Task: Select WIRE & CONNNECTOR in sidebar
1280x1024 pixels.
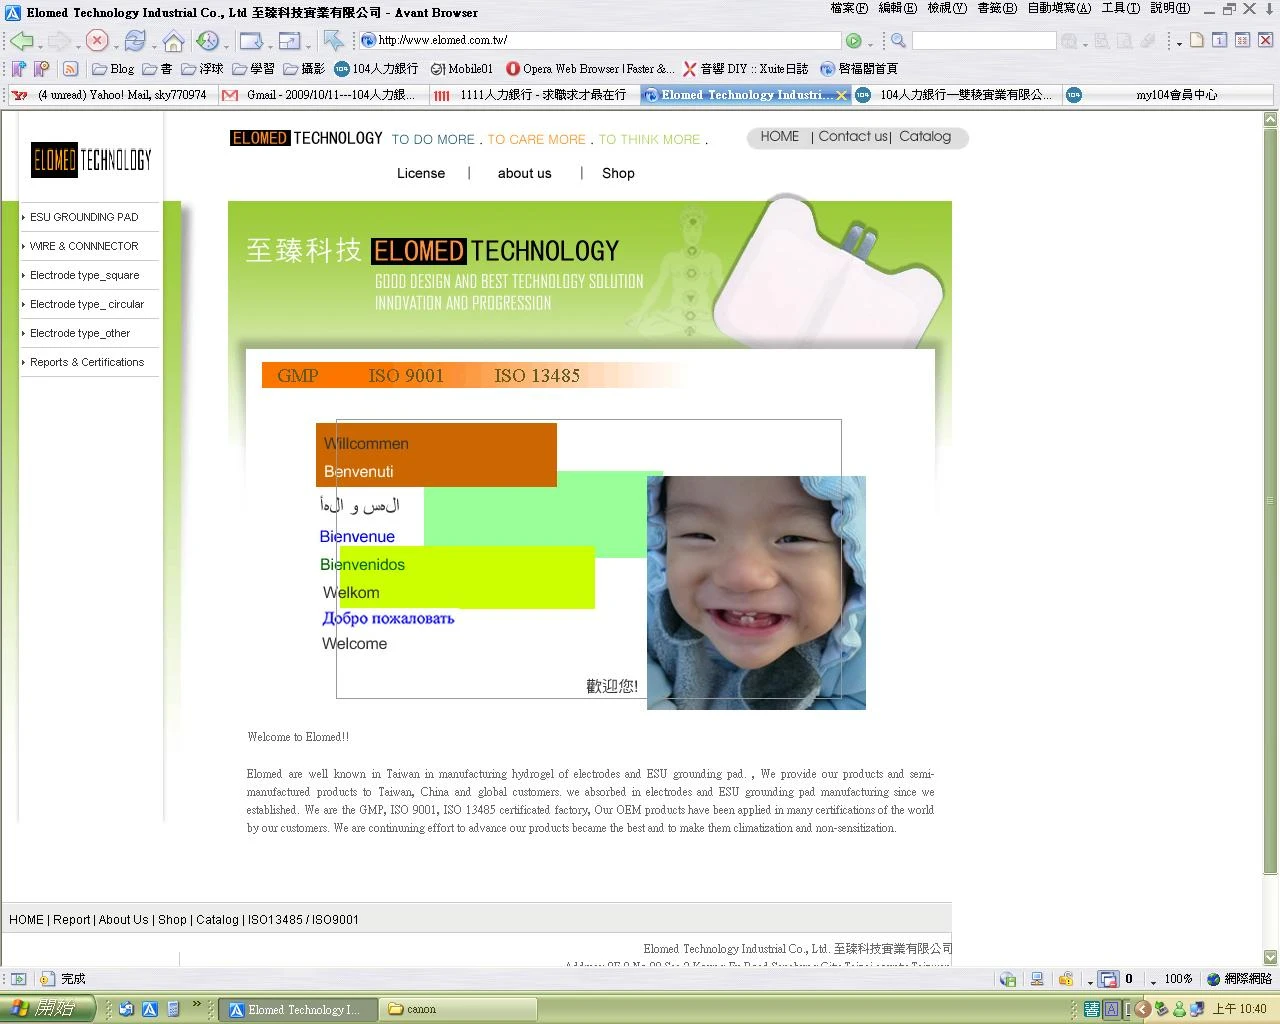Action: pyautogui.click(x=84, y=246)
